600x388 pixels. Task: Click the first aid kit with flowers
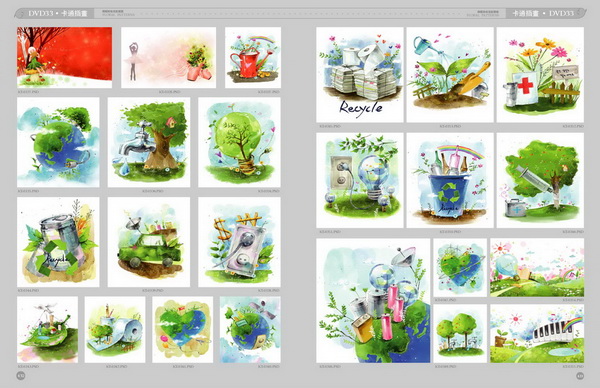coord(540,75)
